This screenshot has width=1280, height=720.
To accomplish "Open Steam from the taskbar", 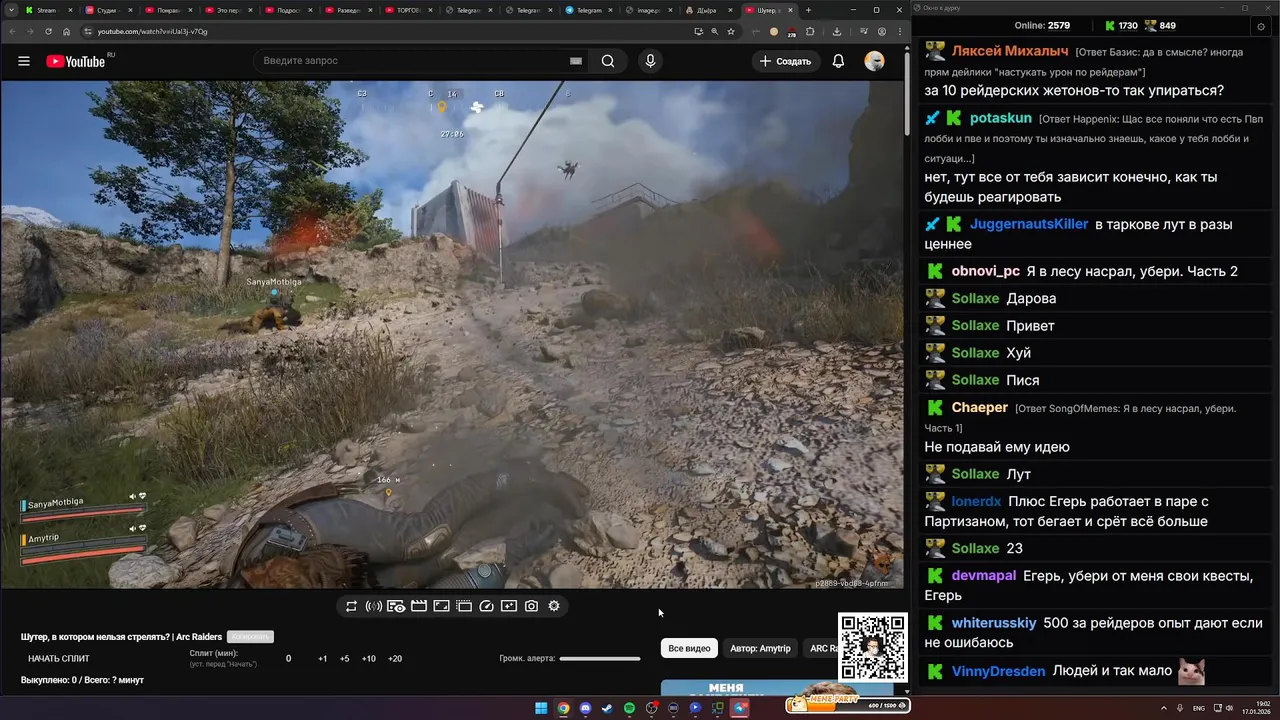I will pos(607,708).
